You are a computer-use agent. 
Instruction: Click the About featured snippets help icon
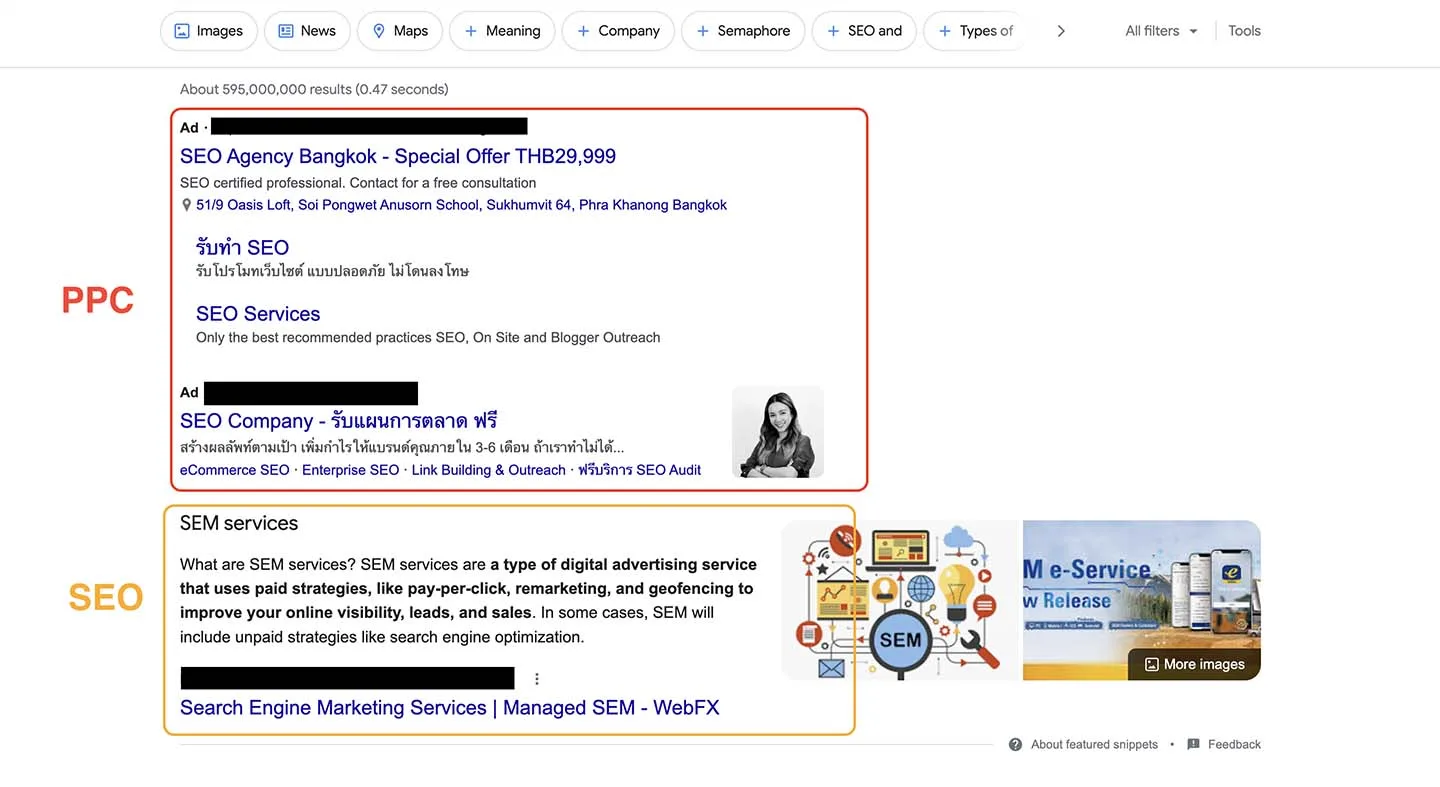click(1015, 744)
